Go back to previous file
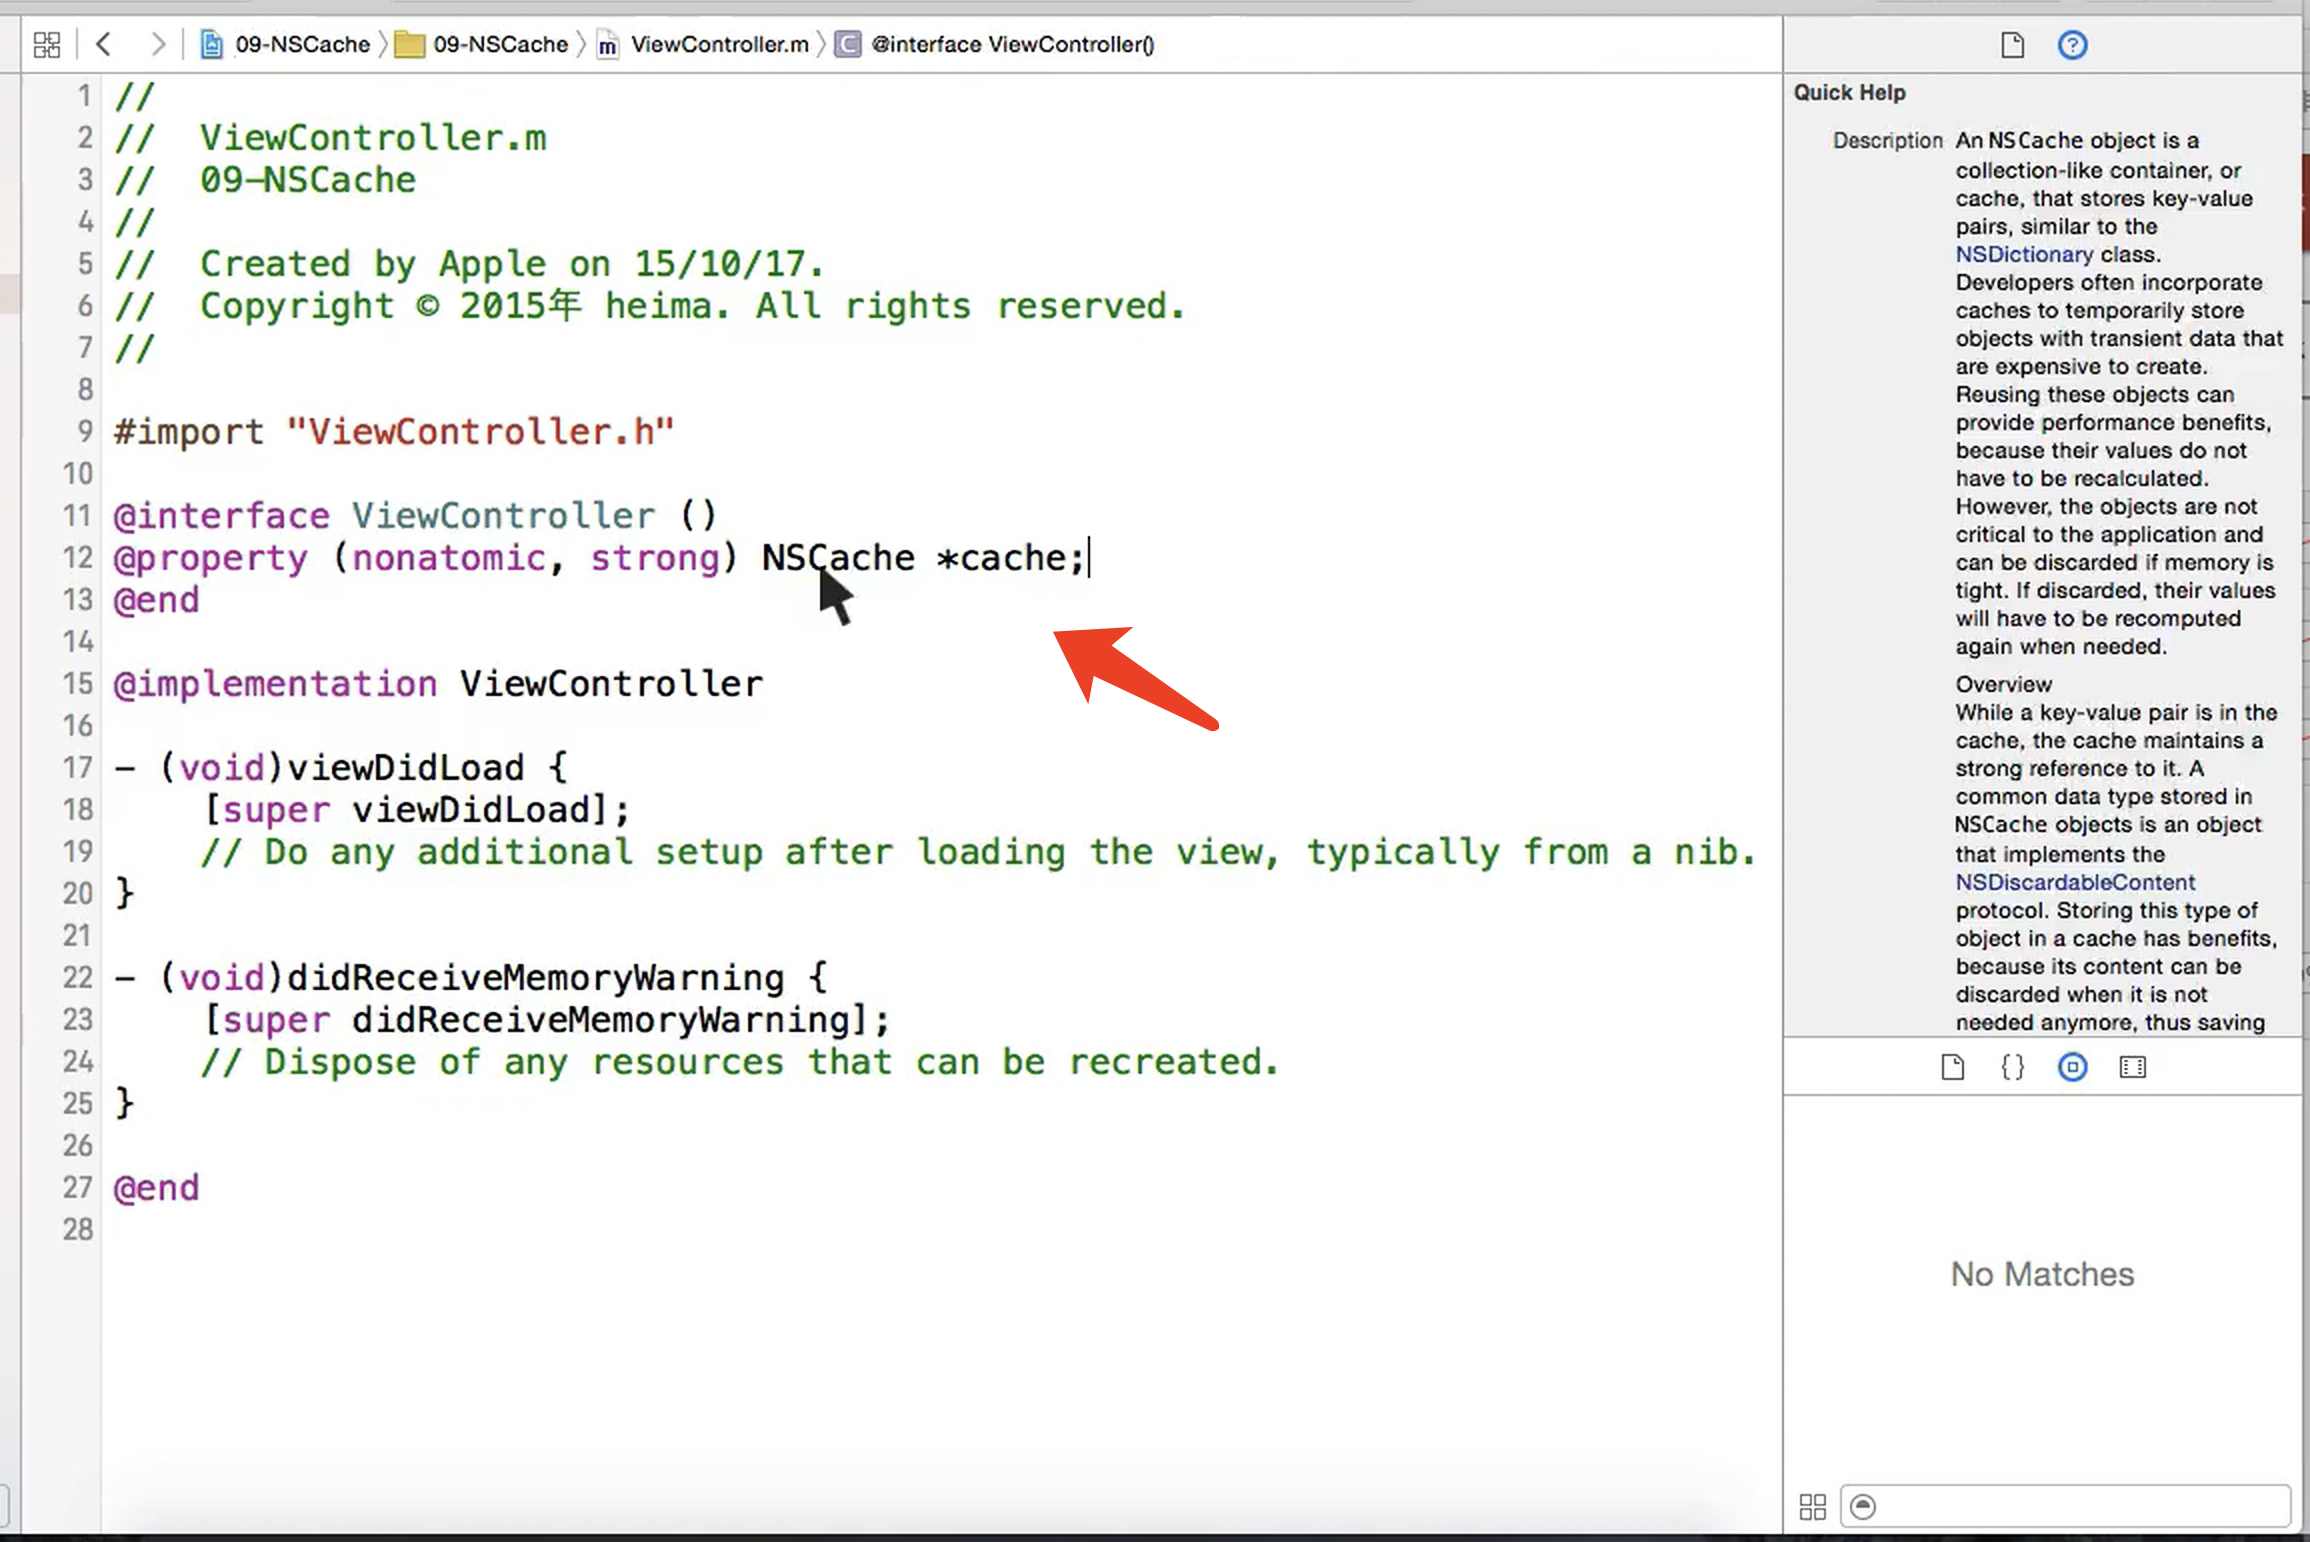 103,44
